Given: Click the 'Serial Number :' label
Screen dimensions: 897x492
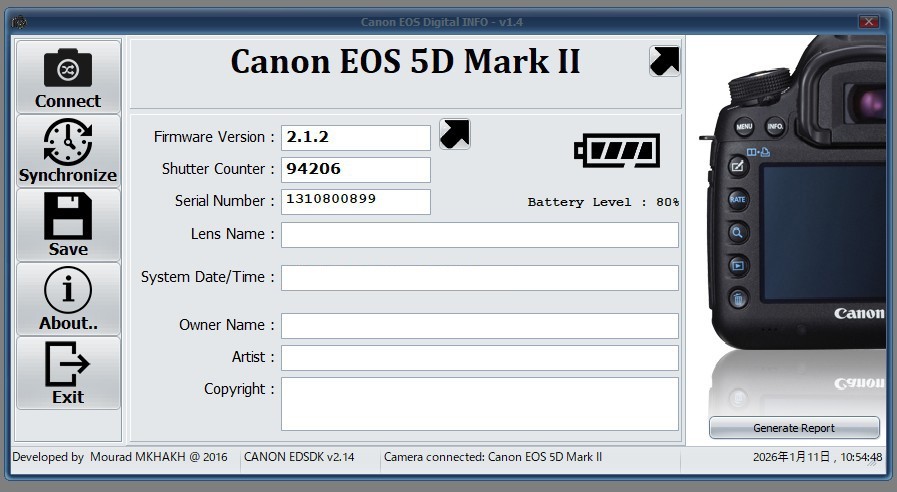Looking at the screenshot, I should [x=225, y=201].
